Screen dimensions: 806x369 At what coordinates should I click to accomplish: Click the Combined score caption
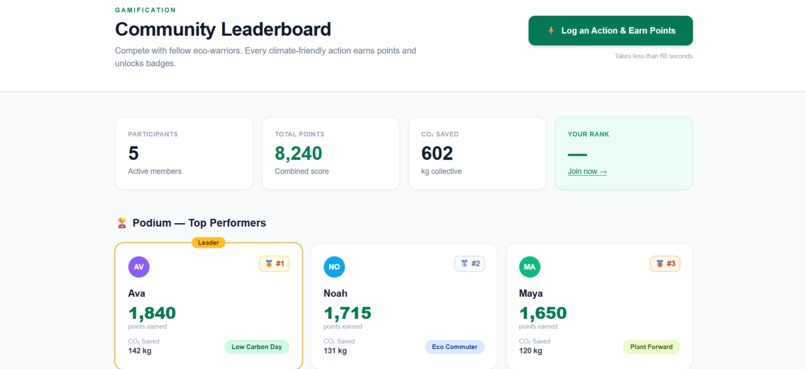pyautogui.click(x=302, y=171)
